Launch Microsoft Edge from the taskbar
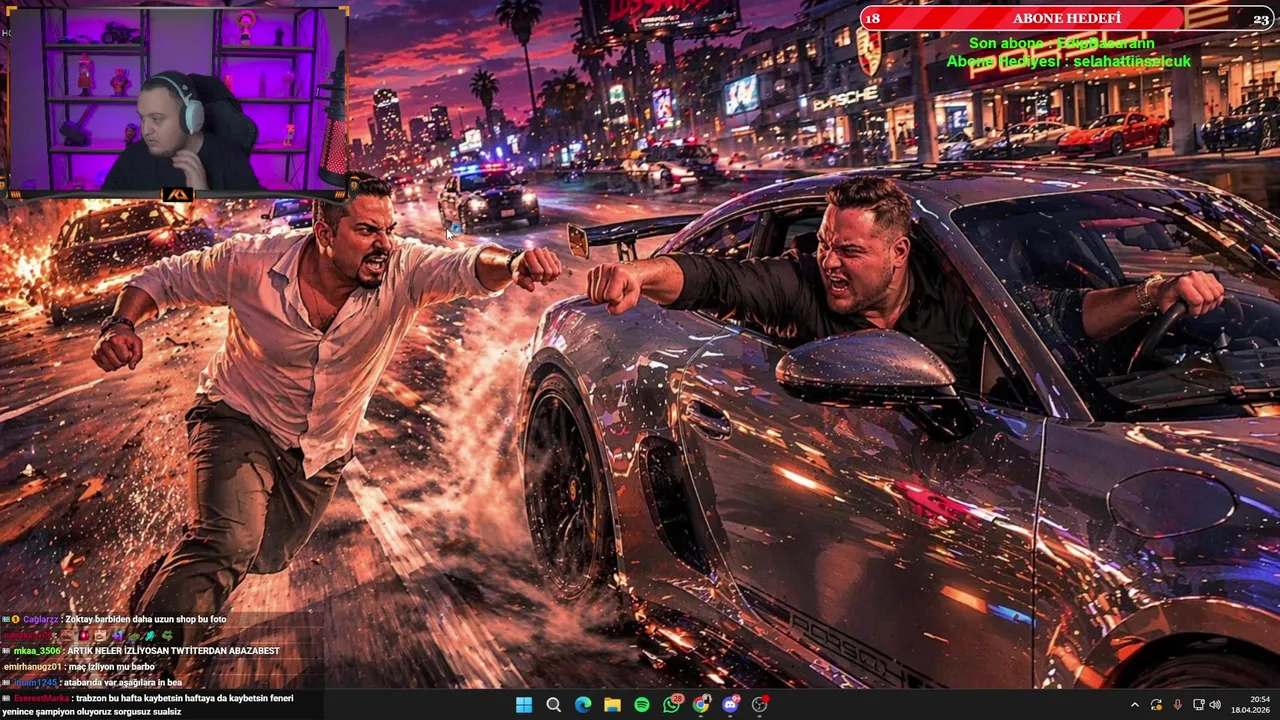The width and height of the screenshot is (1280, 720). tap(583, 705)
